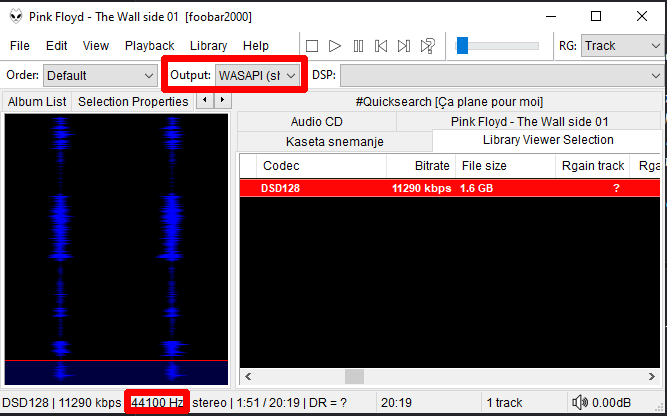Open the File menu
Image resolution: width=667 pixels, height=416 pixels.
pos(20,46)
